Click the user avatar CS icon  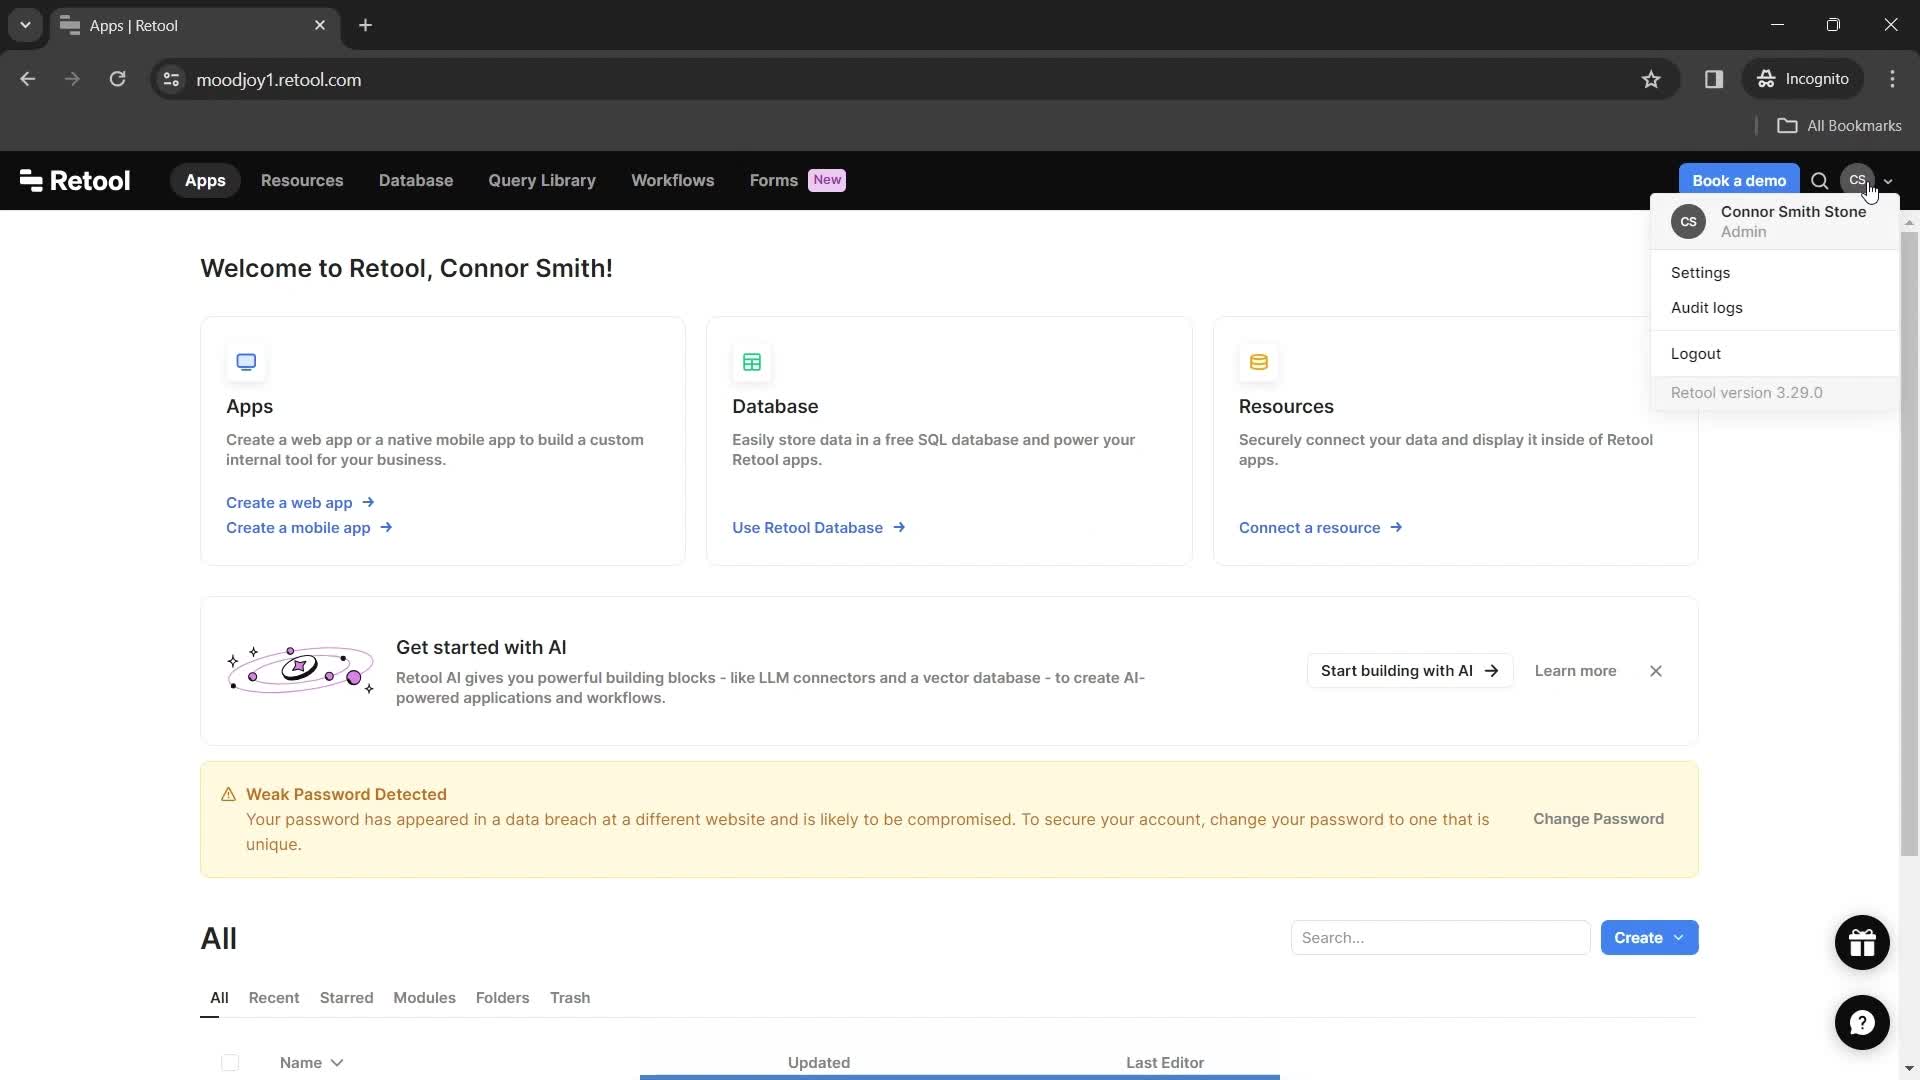pos(1857,179)
